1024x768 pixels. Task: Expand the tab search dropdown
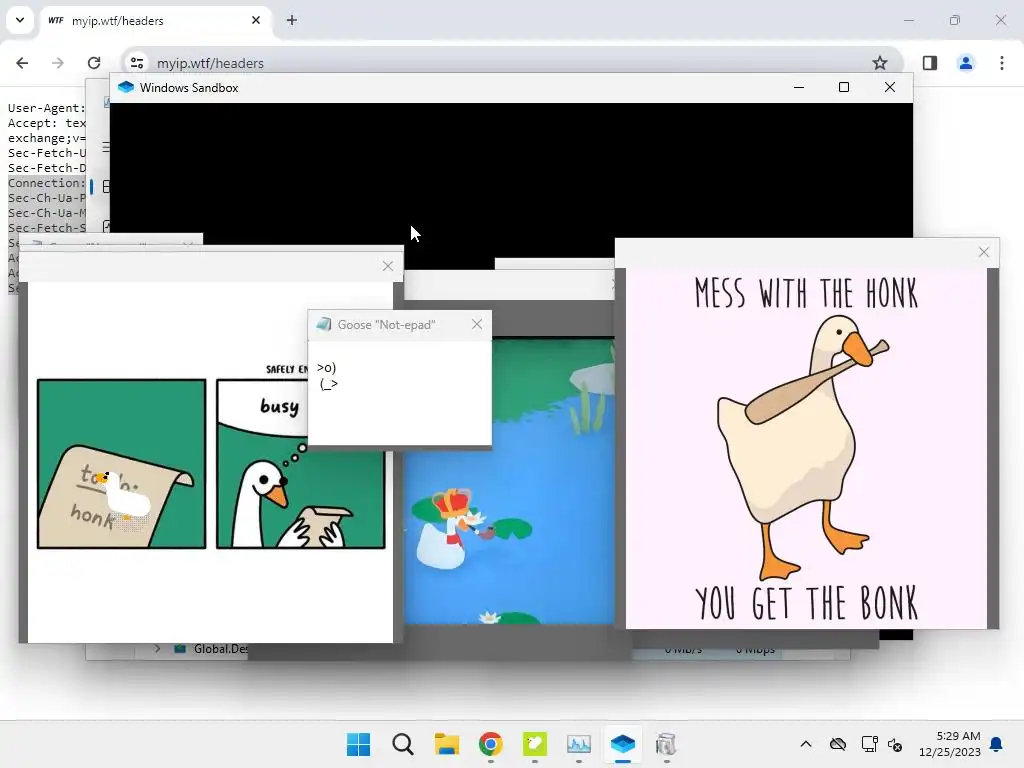tap(20, 20)
